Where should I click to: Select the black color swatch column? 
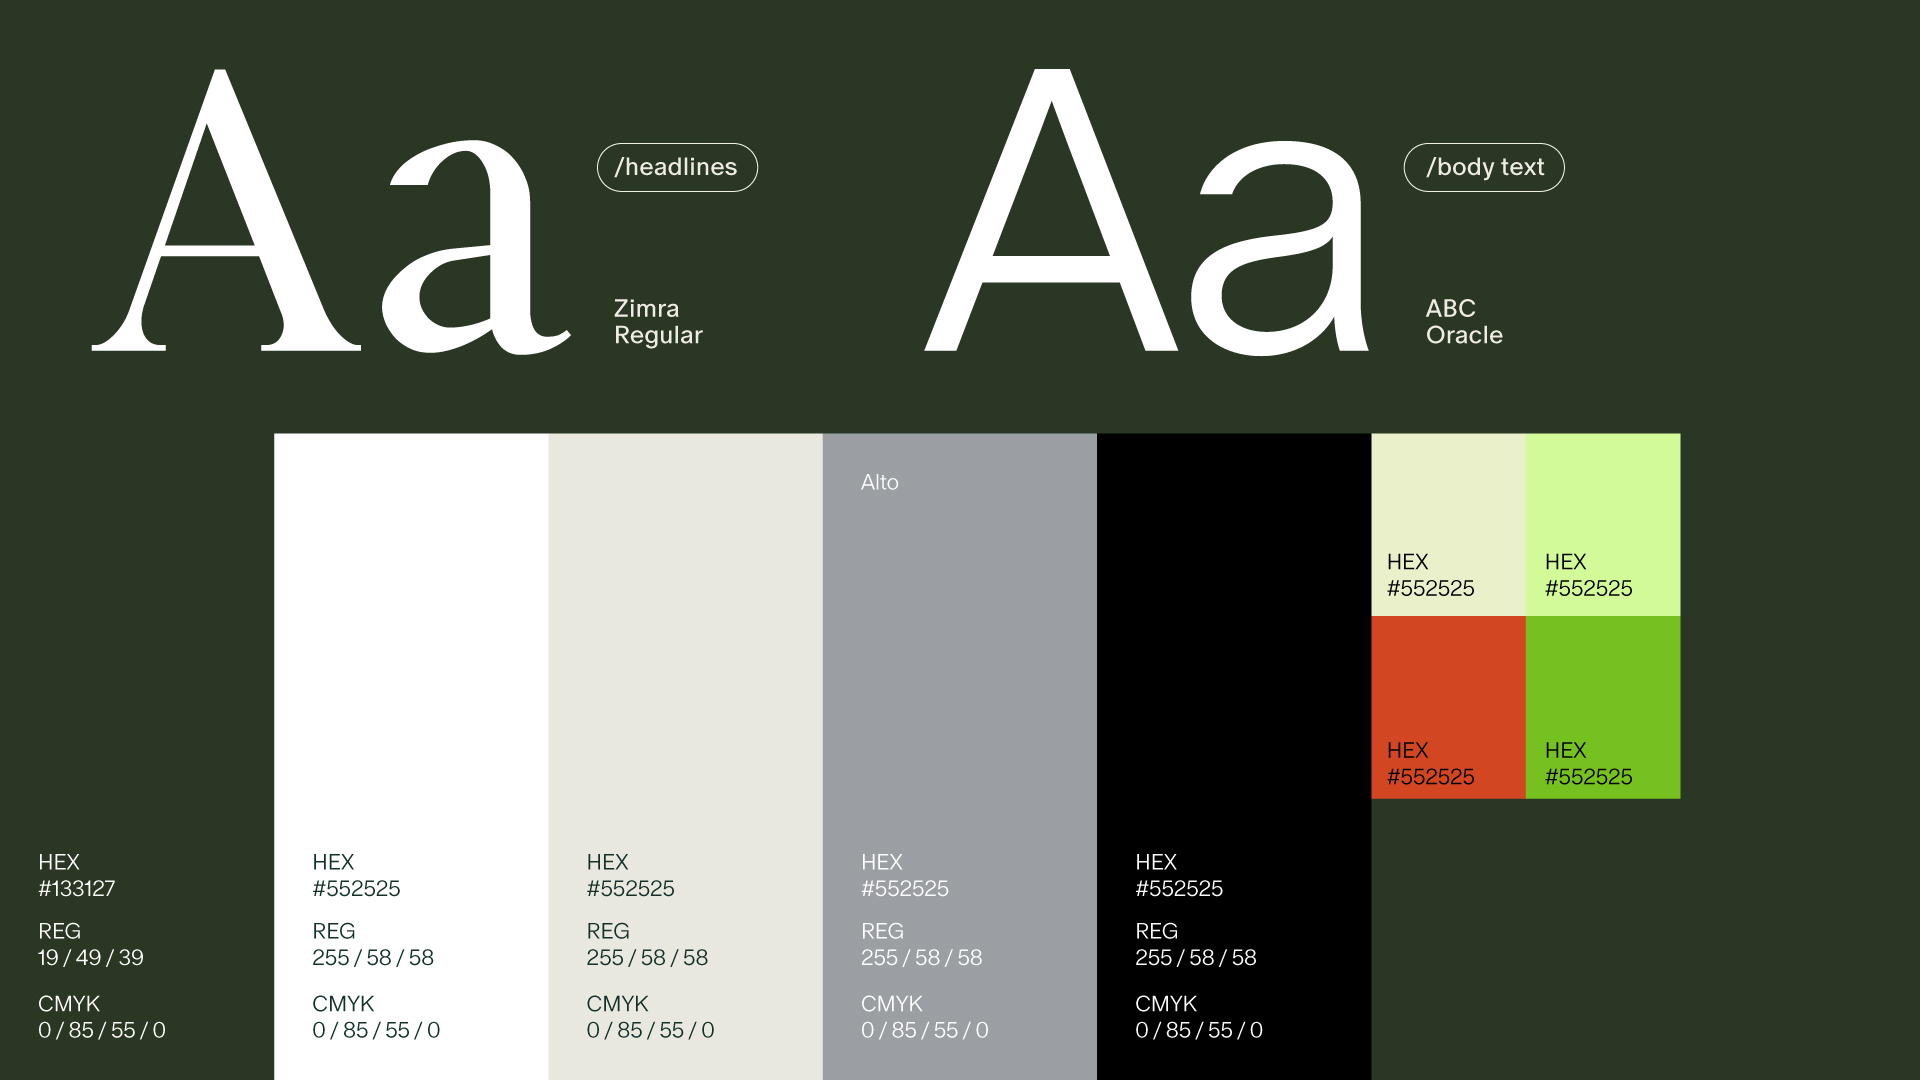(1233, 640)
